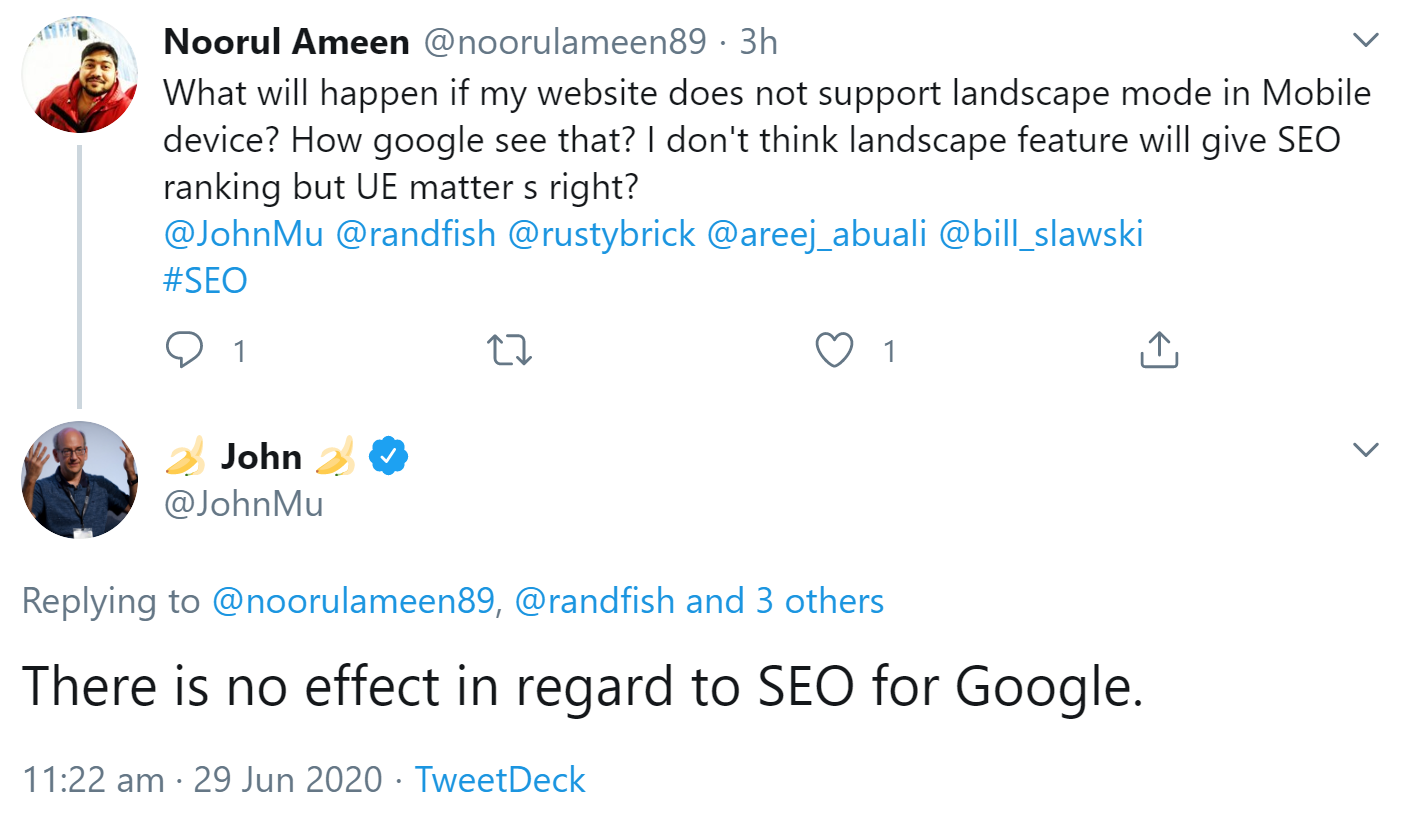The height and width of the screenshot is (819, 1412).
Task: Click the reply icon on Noorul's tweet
Action: (184, 350)
